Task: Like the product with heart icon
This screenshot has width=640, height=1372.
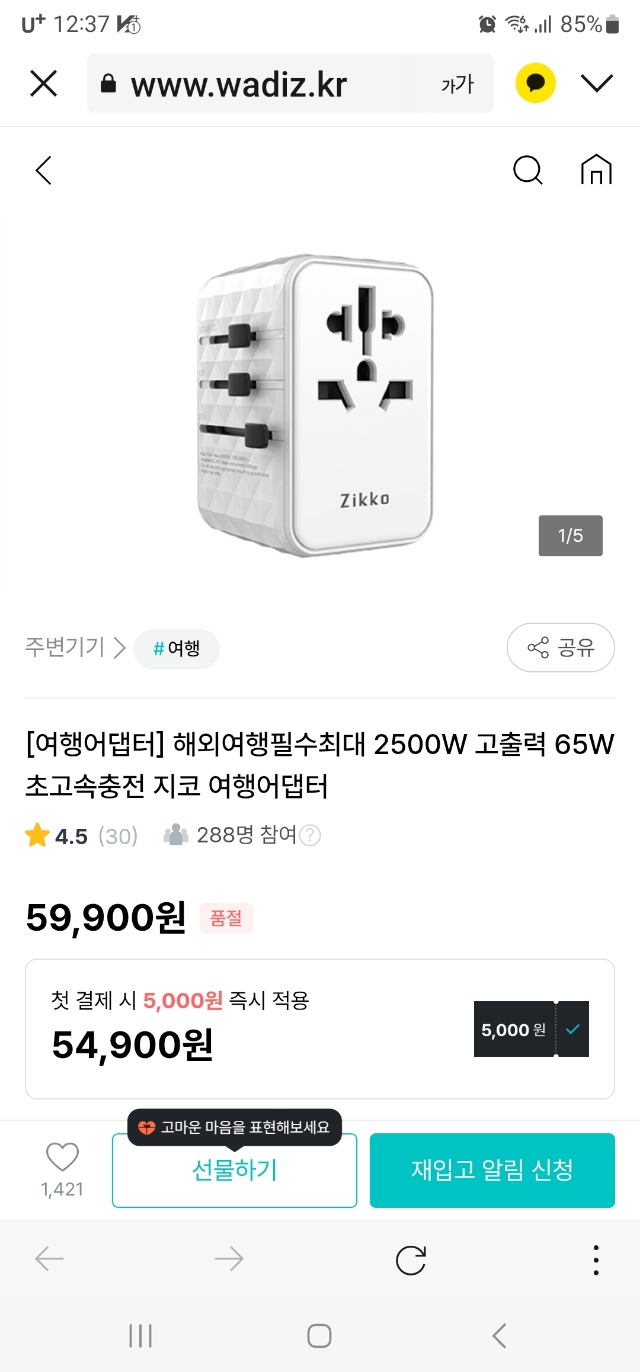Action: tap(62, 1159)
